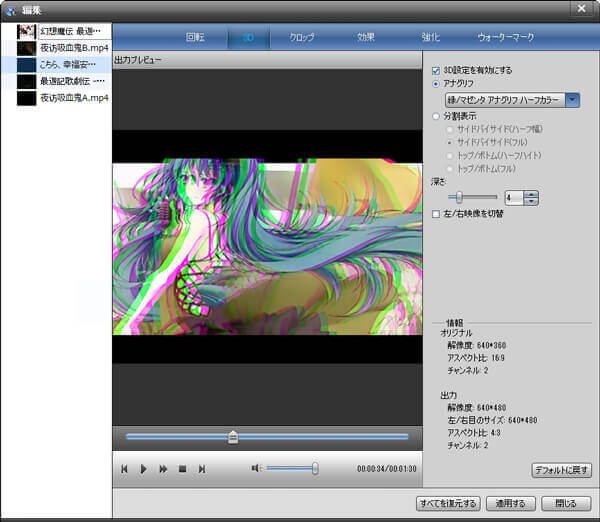The height and width of the screenshot is (522, 600).
Task: Fast forward the preview
Action: (x=163, y=469)
